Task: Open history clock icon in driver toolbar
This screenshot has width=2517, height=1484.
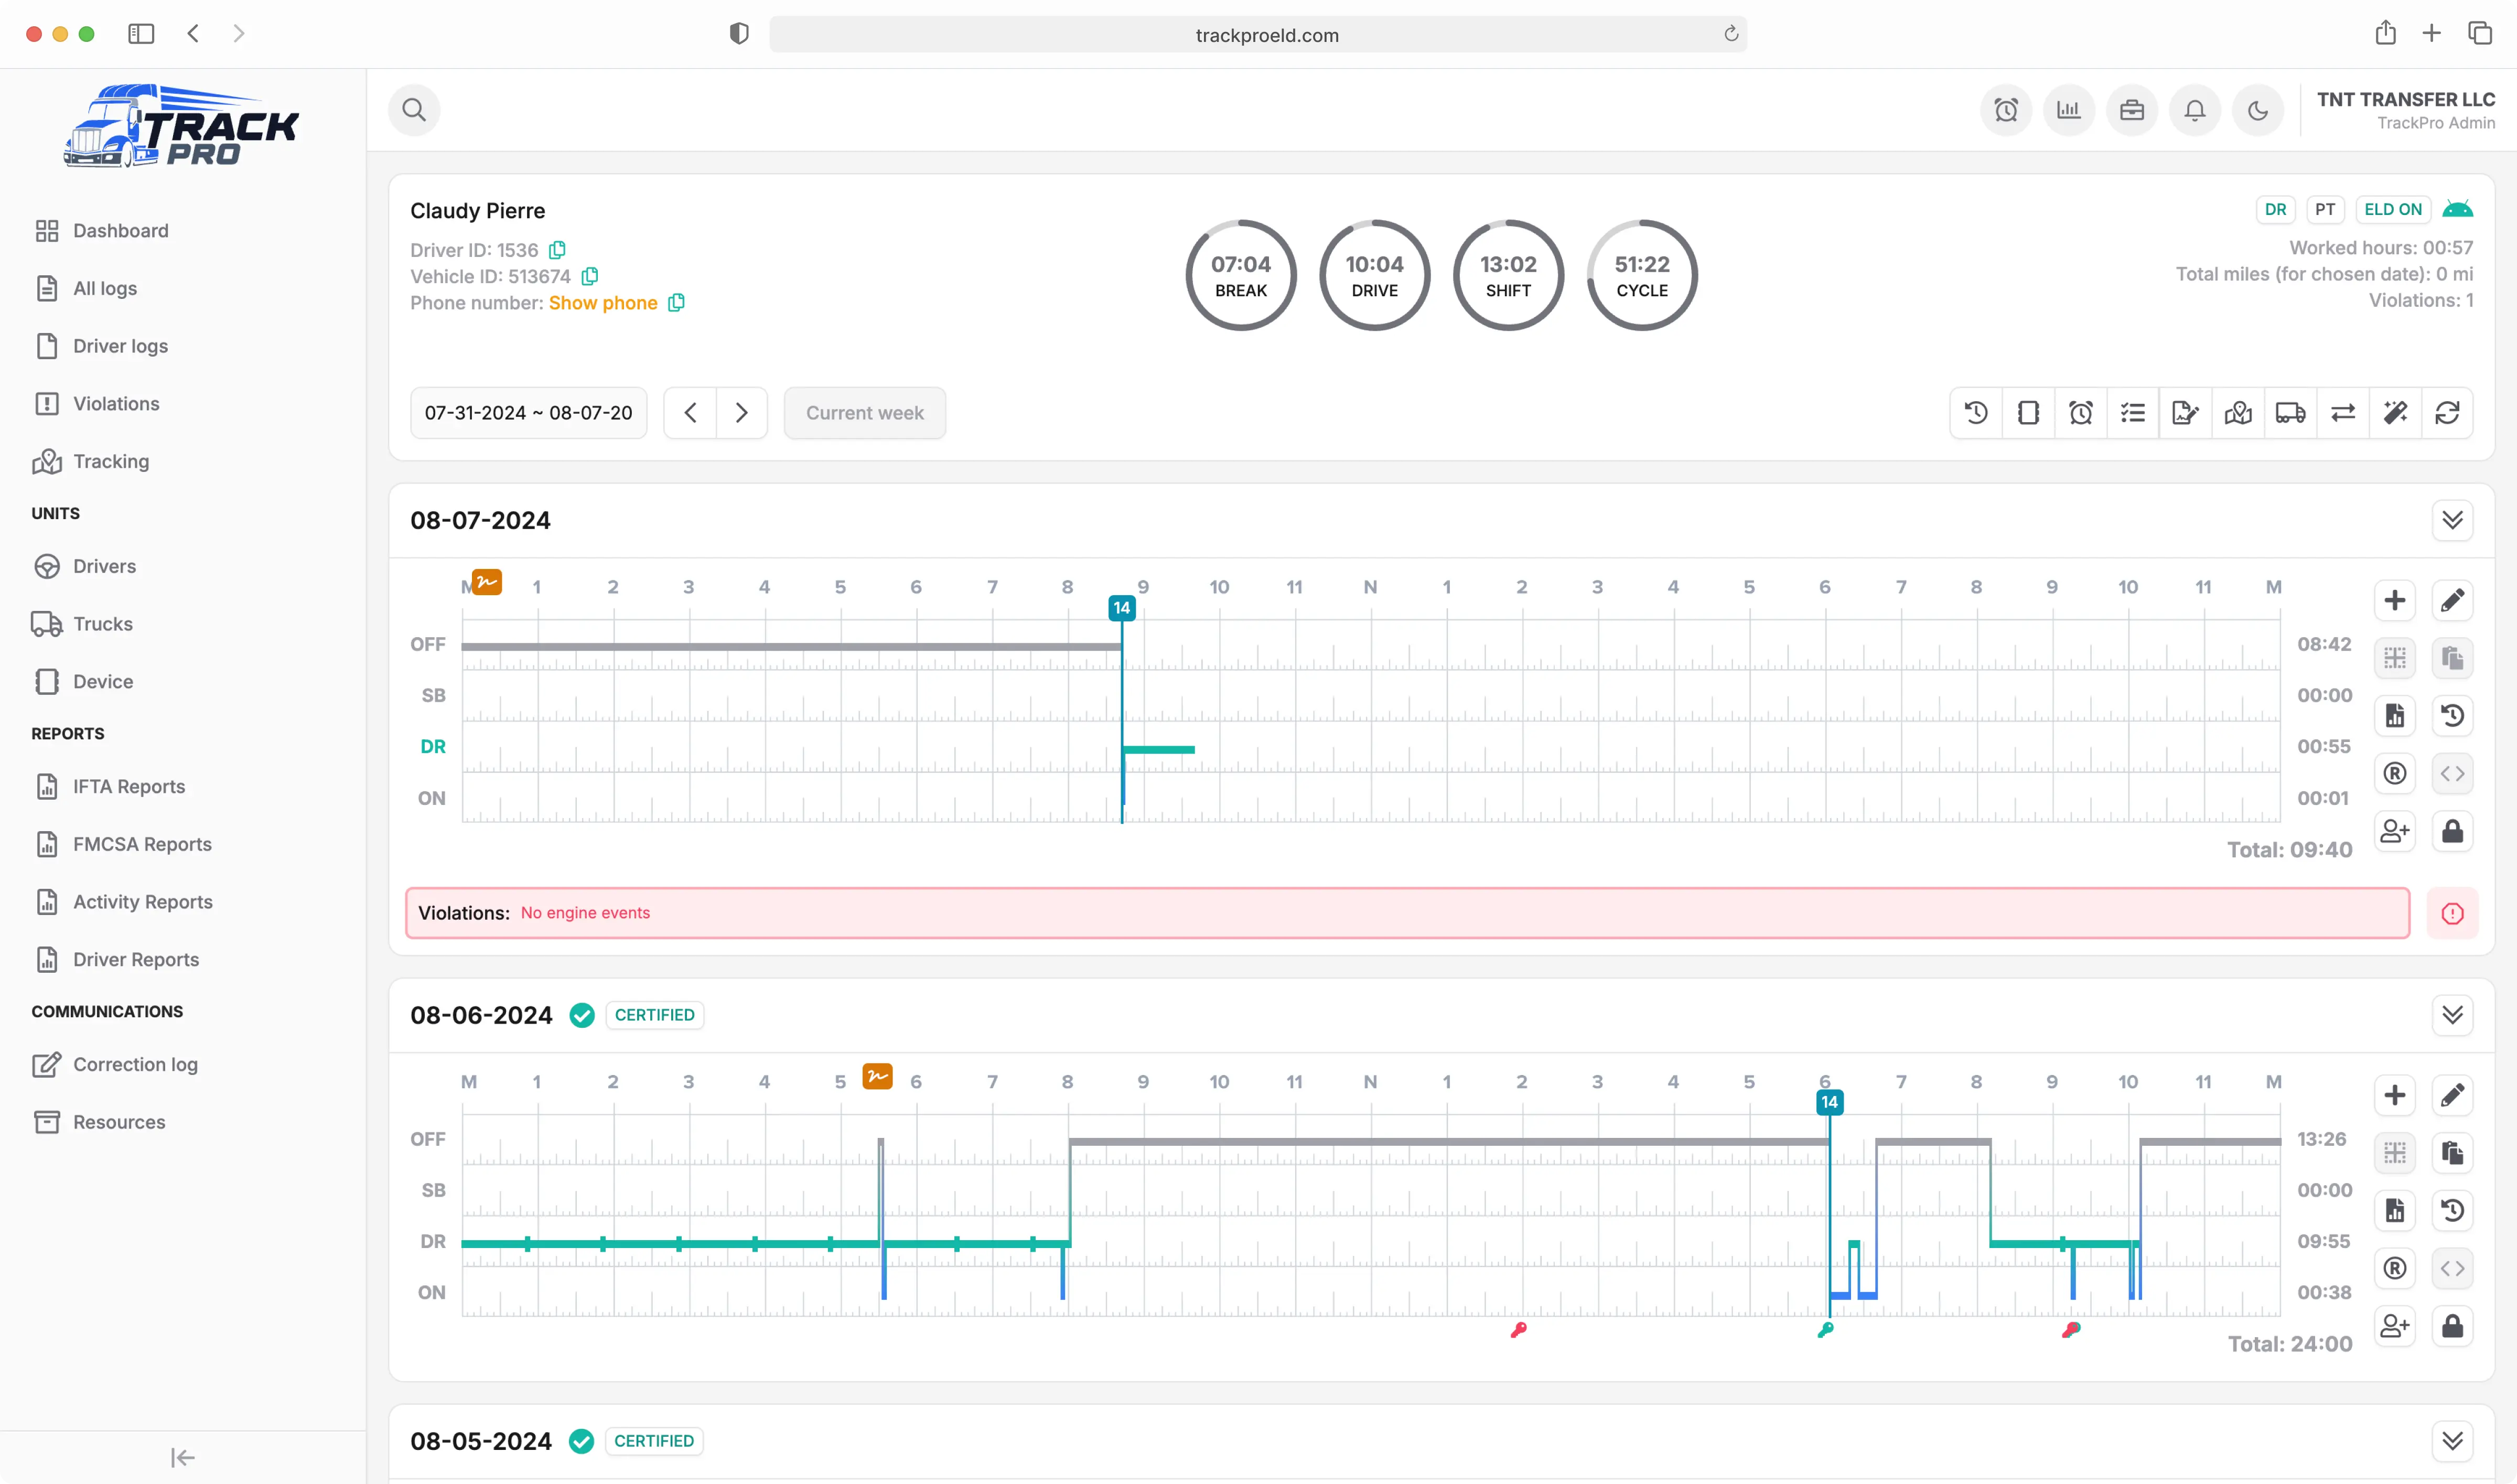Action: click(1975, 413)
